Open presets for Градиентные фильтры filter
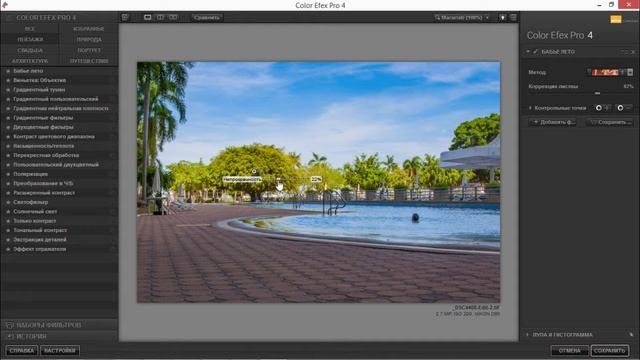The height and width of the screenshot is (360, 640). click(112, 118)
